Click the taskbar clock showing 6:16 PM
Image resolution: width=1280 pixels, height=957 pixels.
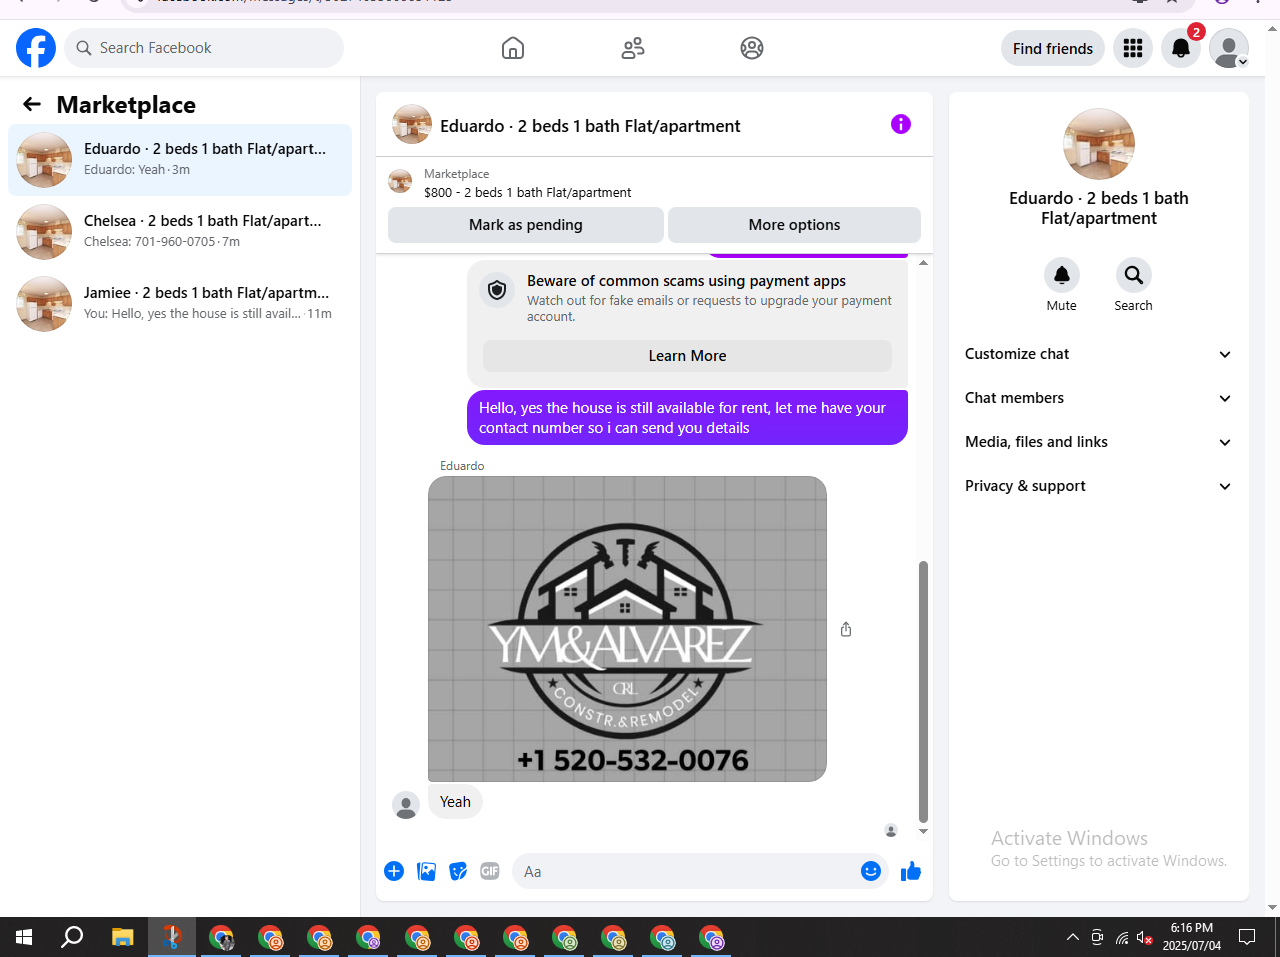[x=1191, y=937]
